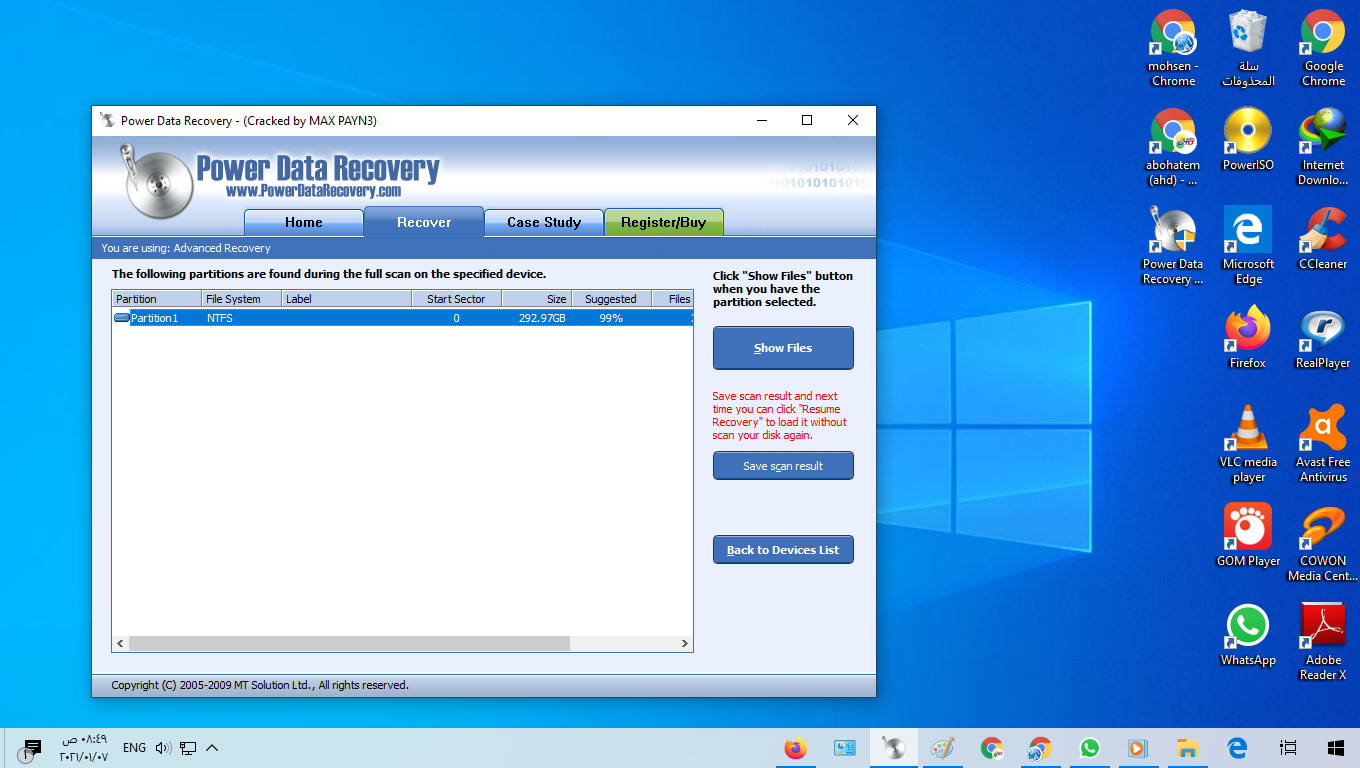This screenshot has width=1360, height=768.
Task: Click the www.PowerDataRecovery.com banner text
Action: pyautogui.click(x=313, y=191)
